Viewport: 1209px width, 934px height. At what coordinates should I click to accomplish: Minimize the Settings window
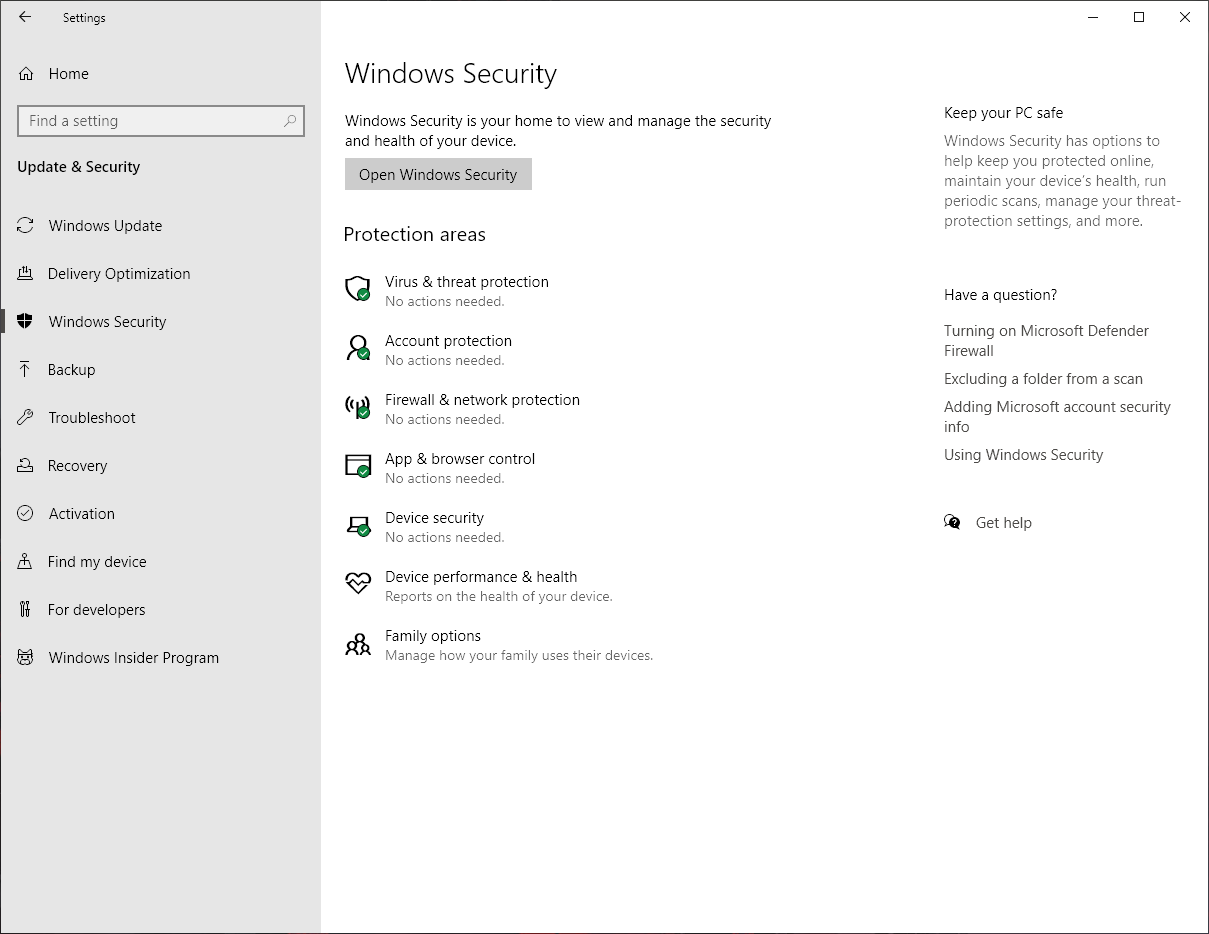(1093, 17)
